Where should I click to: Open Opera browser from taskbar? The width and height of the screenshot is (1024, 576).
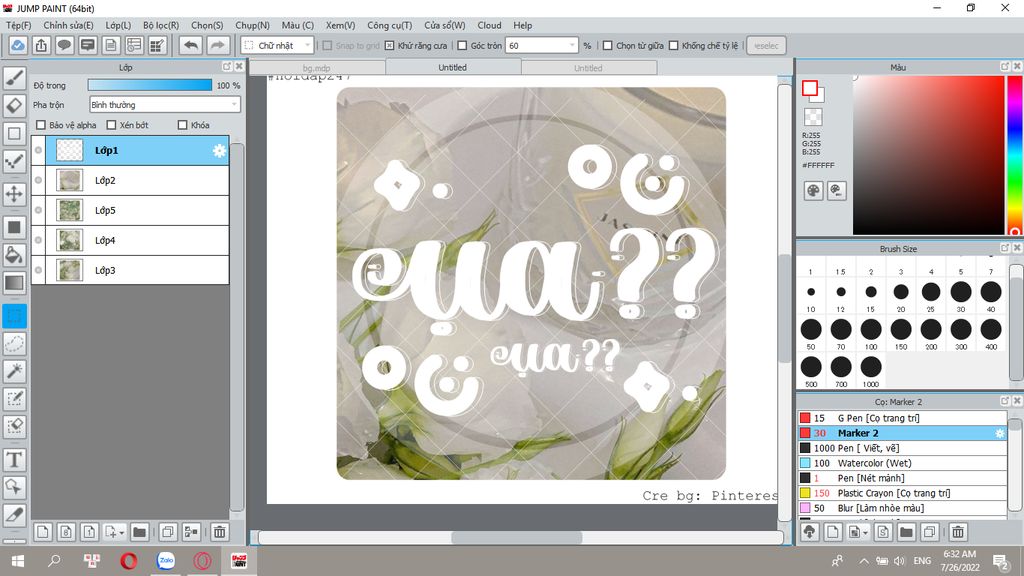(129, 561)
